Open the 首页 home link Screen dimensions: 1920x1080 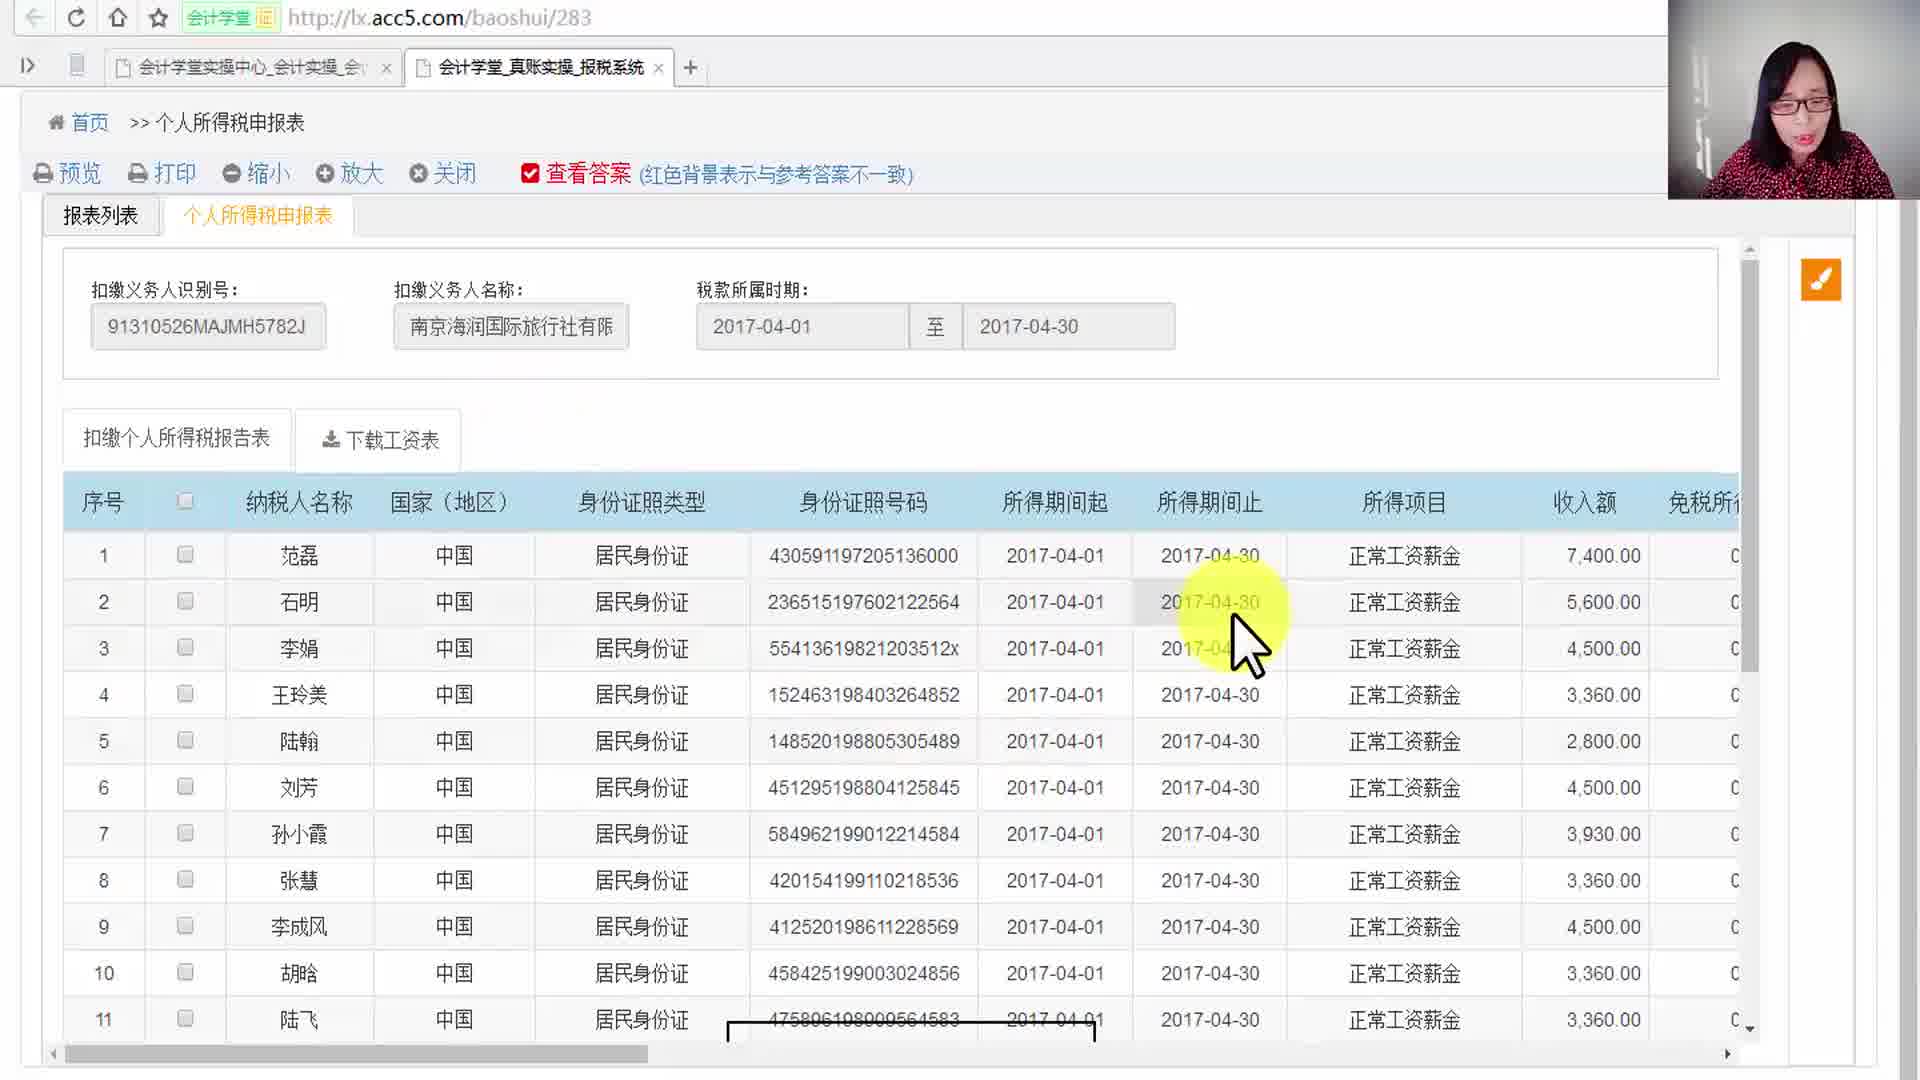[x=88, y=122]
